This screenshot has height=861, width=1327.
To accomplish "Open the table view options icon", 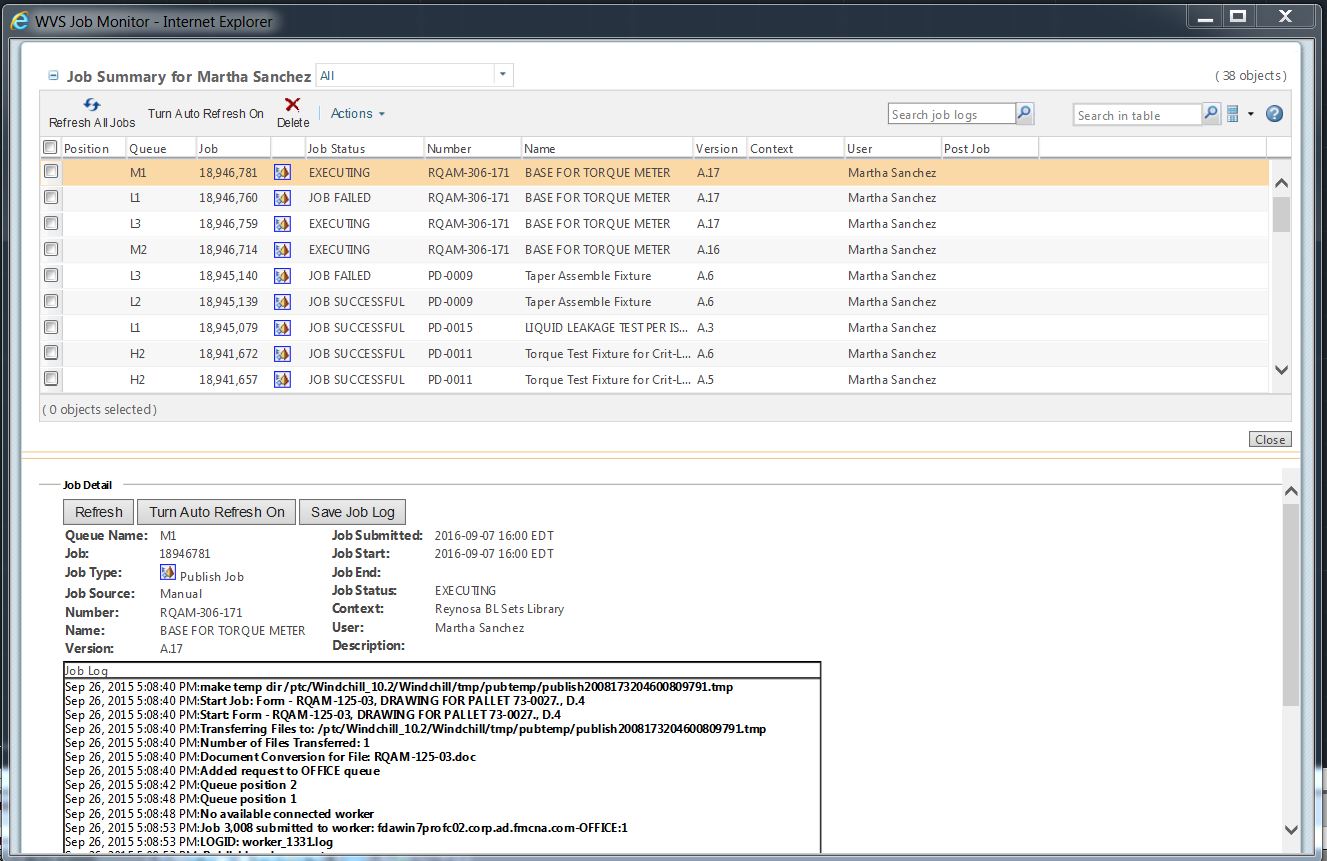I will pos(1233,114).
